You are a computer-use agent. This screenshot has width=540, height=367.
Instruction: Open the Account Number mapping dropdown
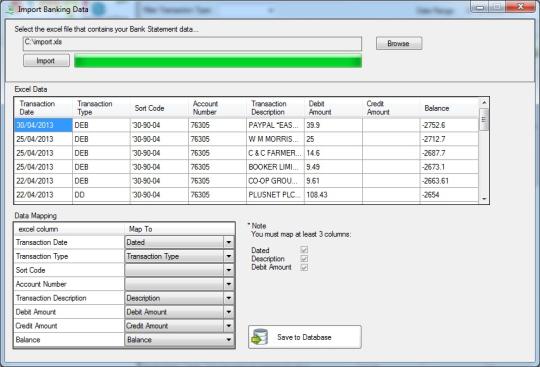click(x=229, y=284)
